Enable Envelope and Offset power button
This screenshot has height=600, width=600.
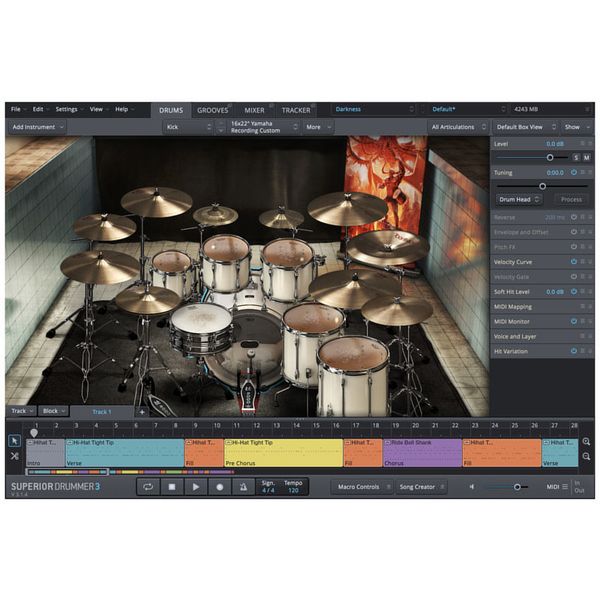(x=574, y=232)
